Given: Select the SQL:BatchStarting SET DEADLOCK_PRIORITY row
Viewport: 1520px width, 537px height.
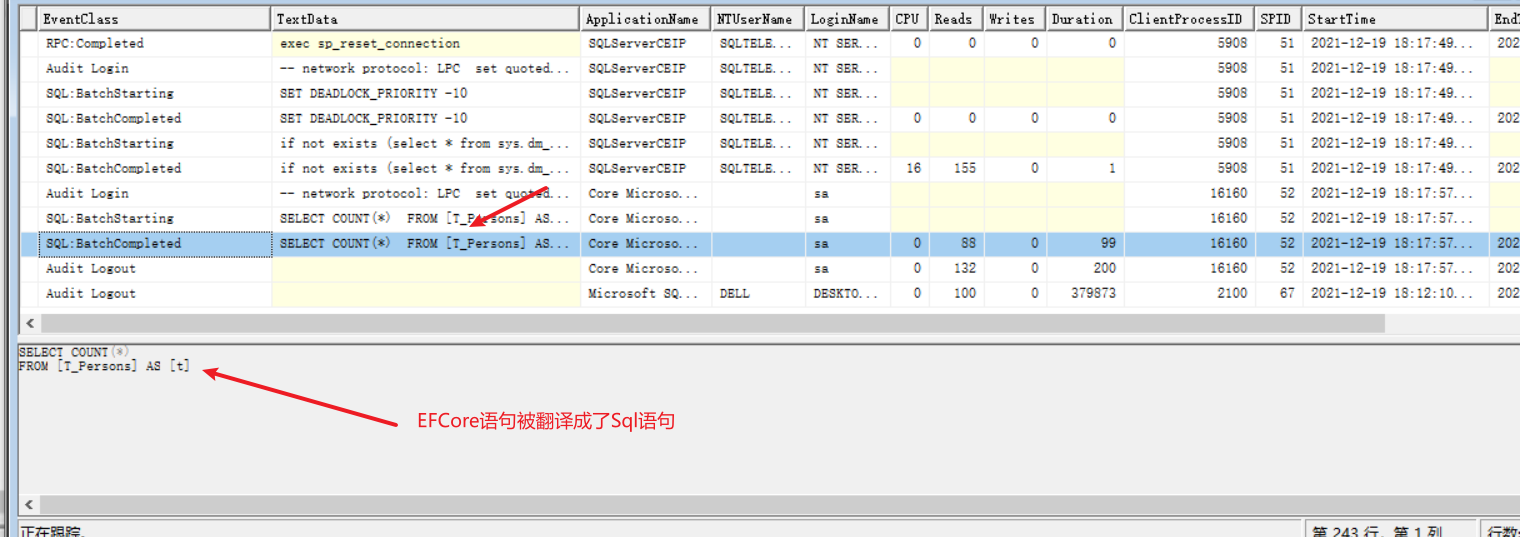Looking at the screenshot, I should point(770,94).
